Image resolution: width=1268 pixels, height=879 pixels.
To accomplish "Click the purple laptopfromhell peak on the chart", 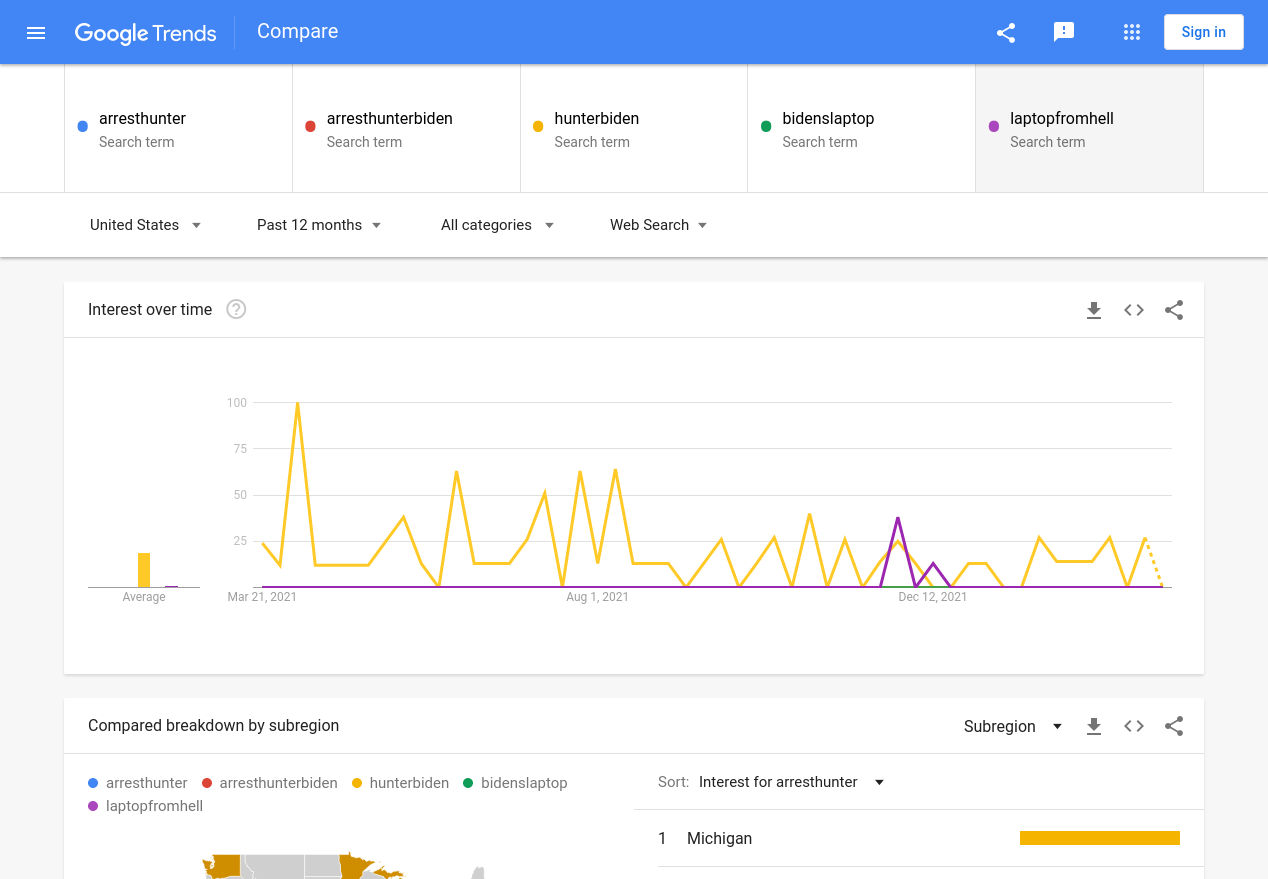I will [898, 518].
